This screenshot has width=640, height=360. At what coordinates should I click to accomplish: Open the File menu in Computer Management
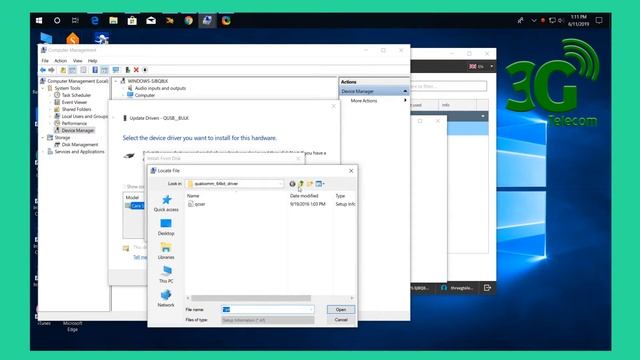(45, 61)
